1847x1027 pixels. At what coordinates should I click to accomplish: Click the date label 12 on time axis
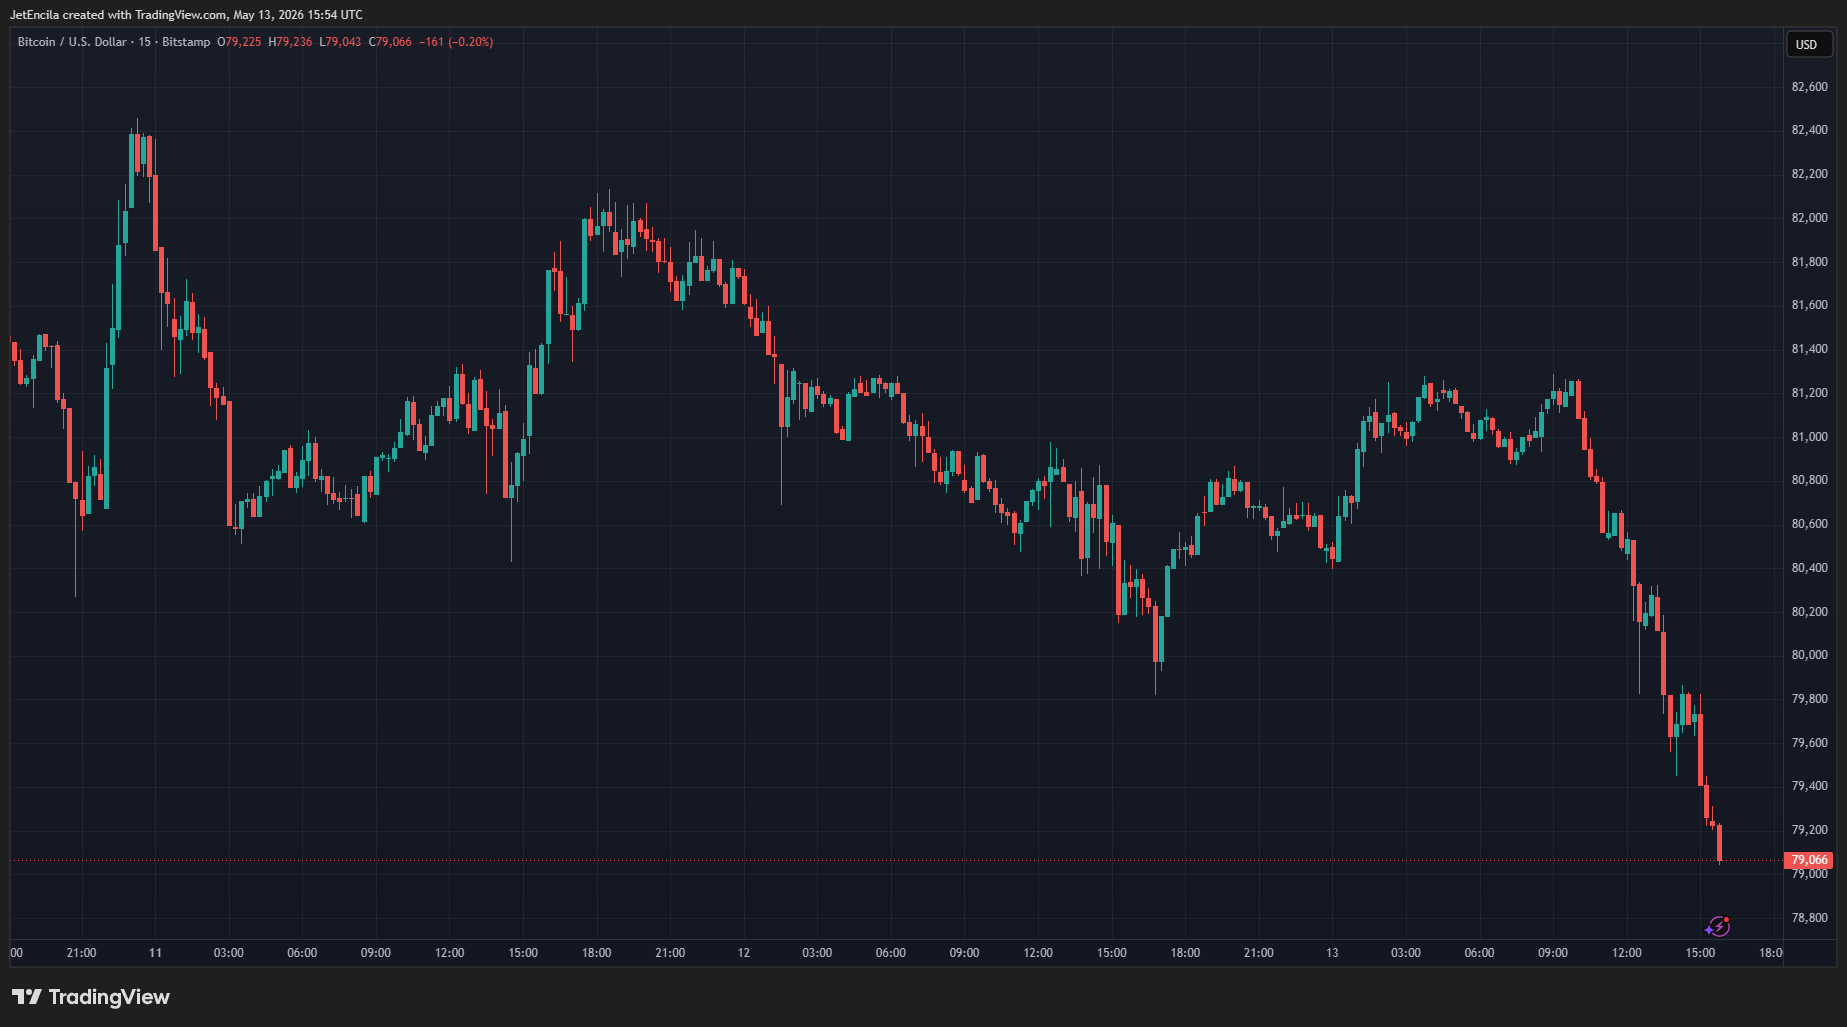pyautogui.click(x=744, y=953)
